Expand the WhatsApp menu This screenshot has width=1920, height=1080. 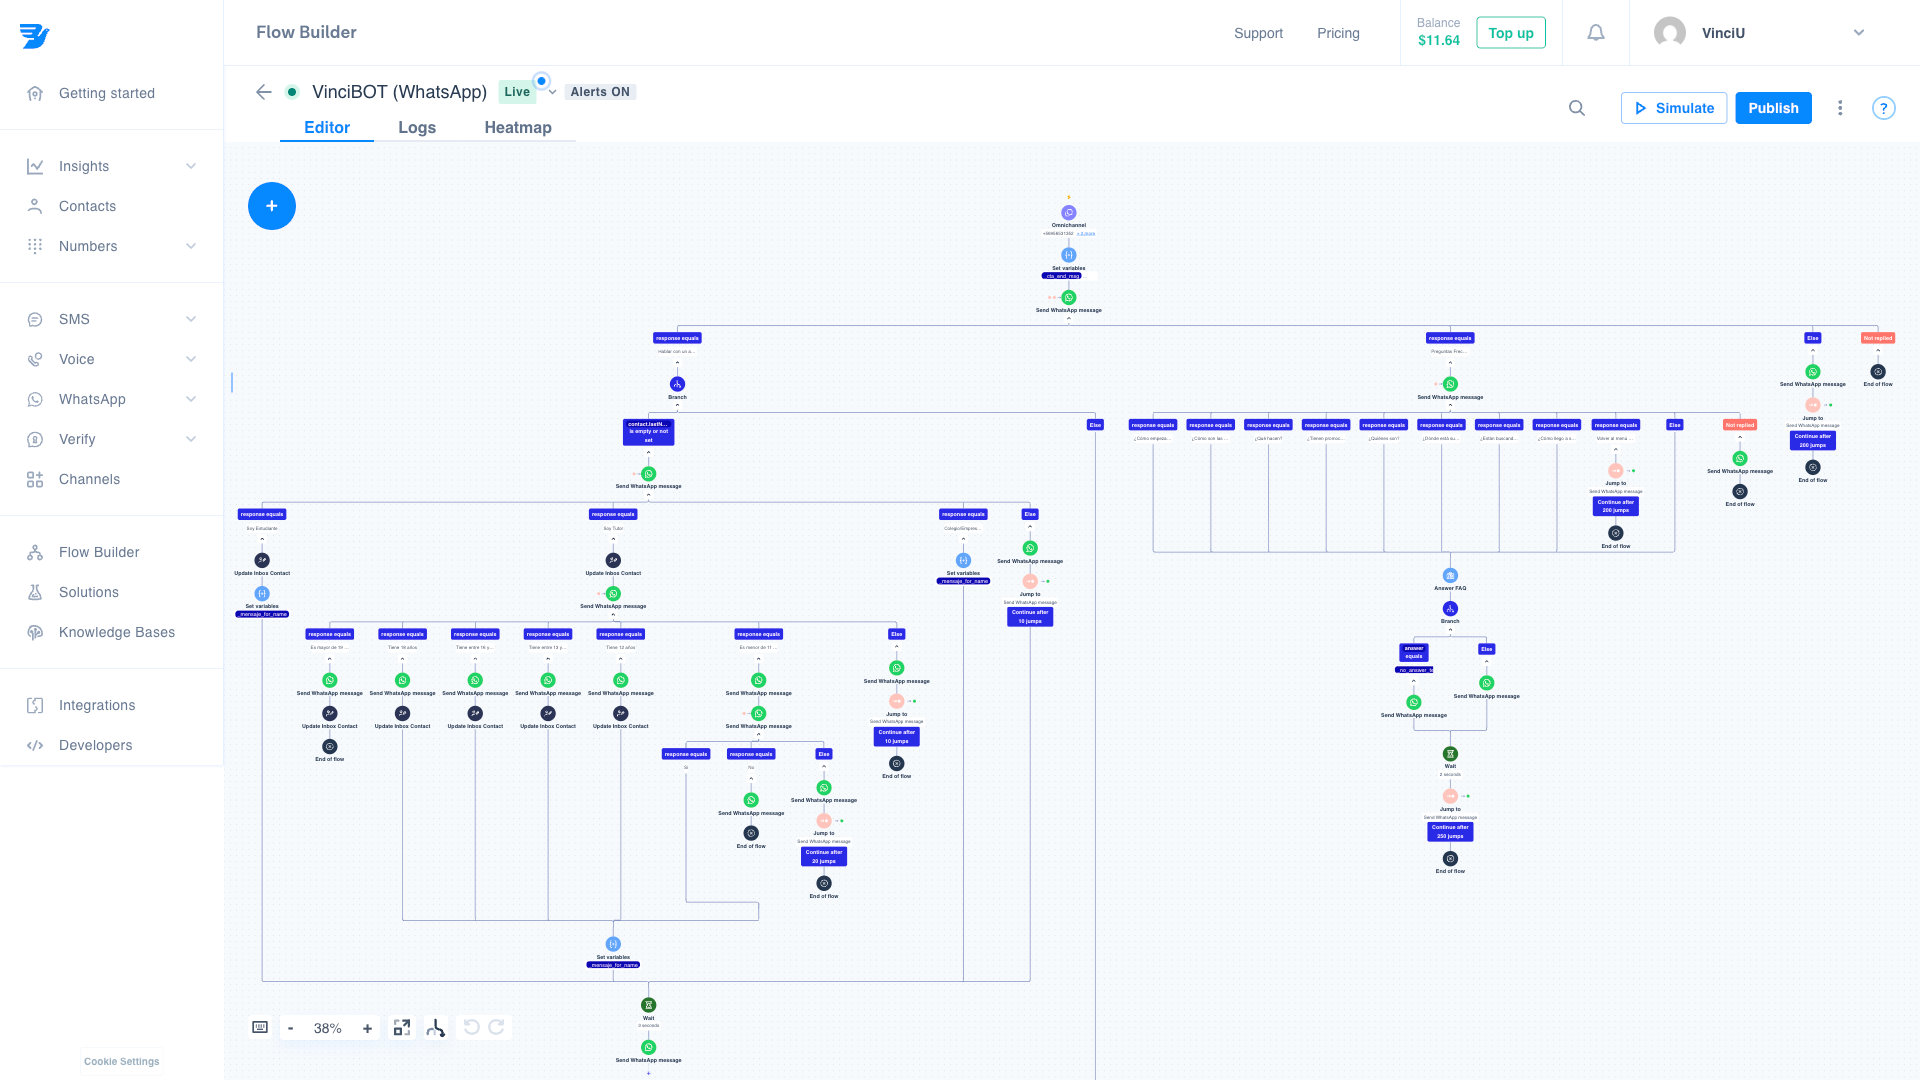111,399
